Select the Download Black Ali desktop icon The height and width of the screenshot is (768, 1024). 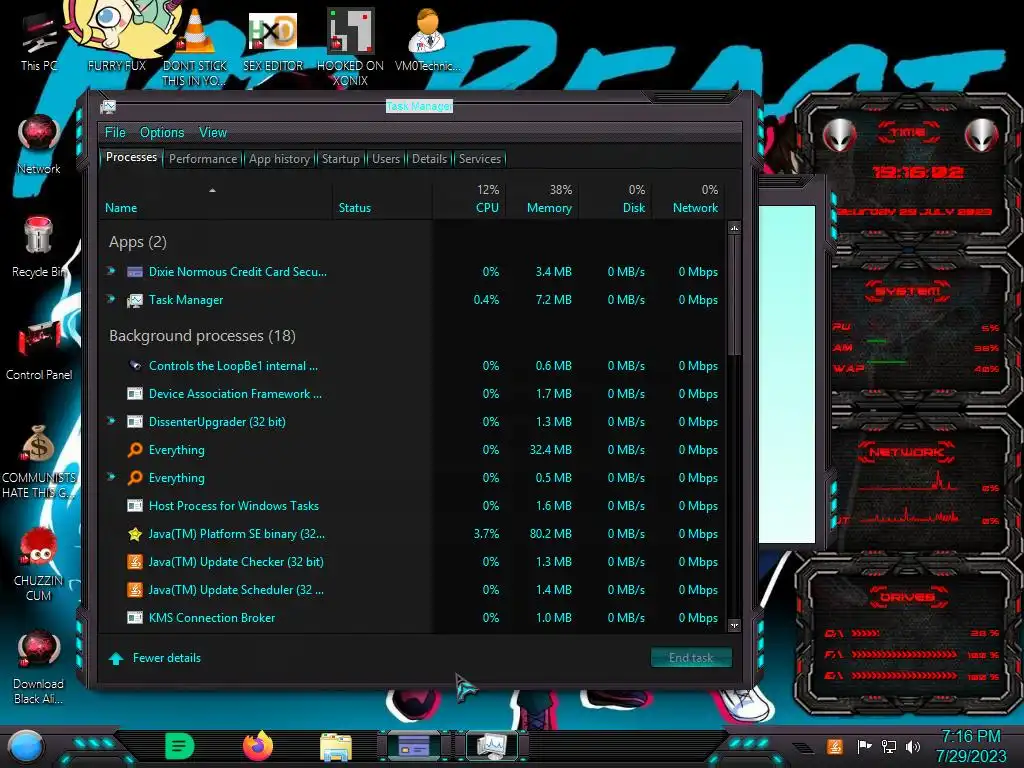tap(39, 667)
